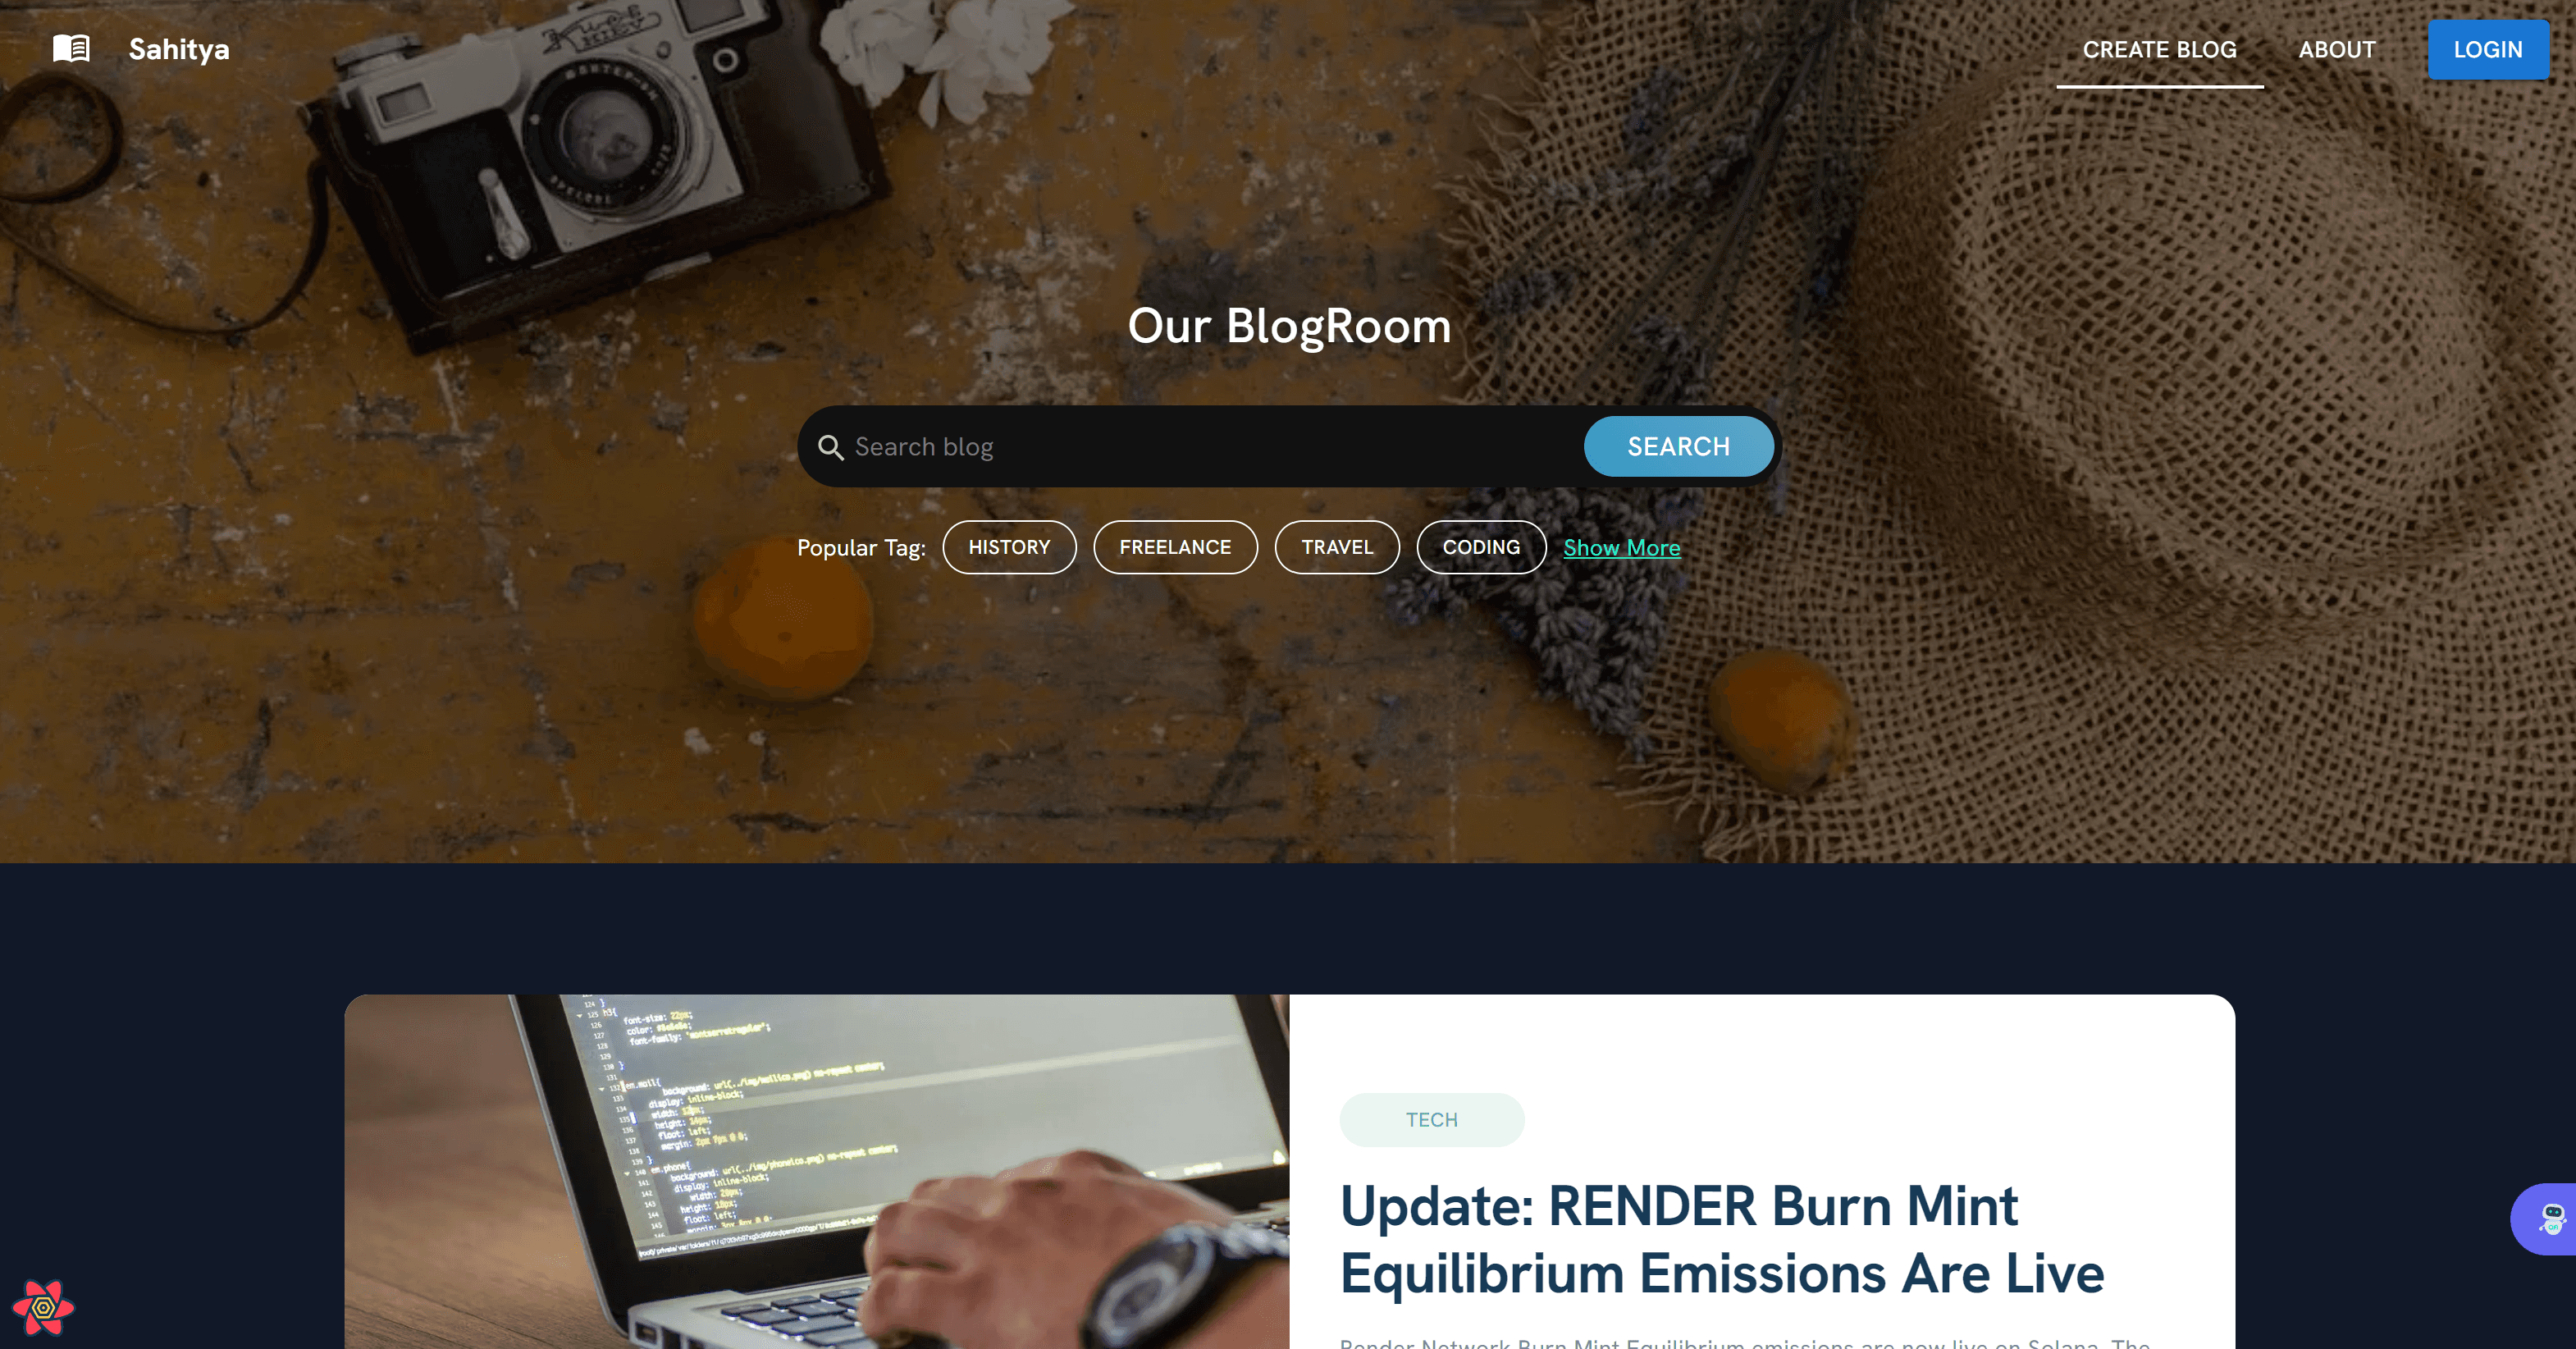Open the CREATE BLOG navigation item
The width and height of the screenshot is (2576, 1349).
[x=2158, y=48]
